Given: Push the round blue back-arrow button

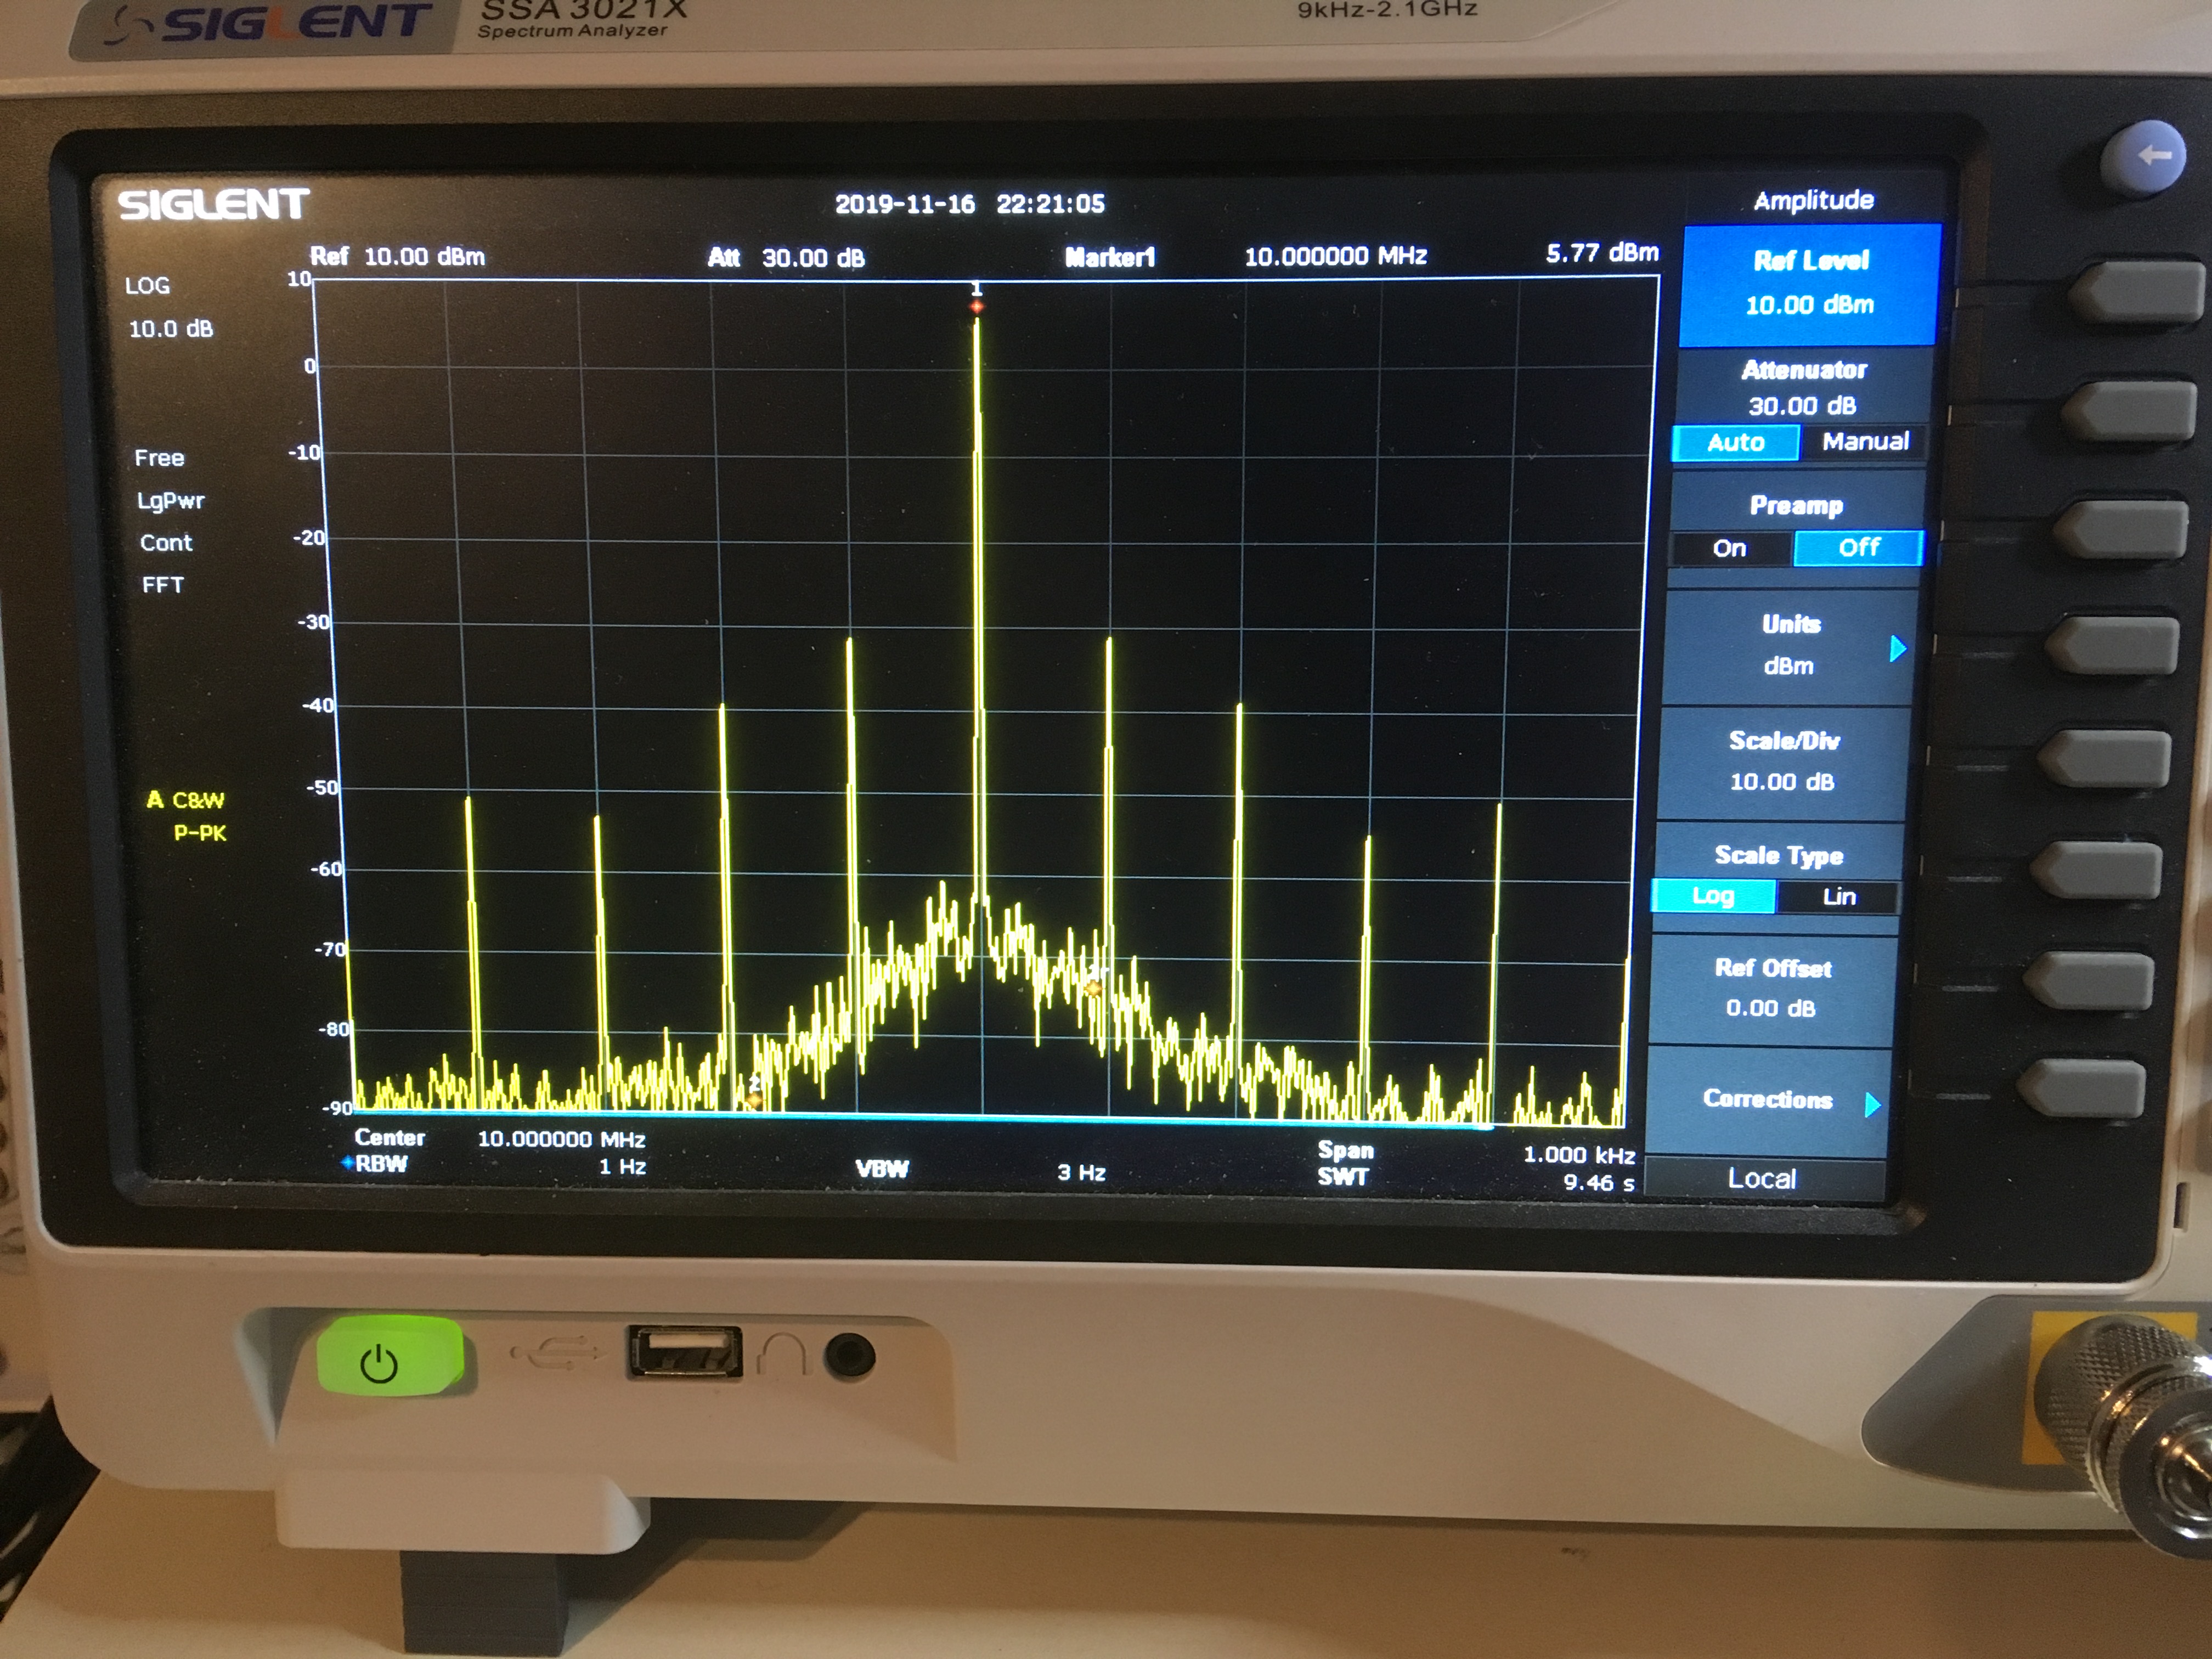Looking at the screenshot, I should click(x=2143, y=157).
